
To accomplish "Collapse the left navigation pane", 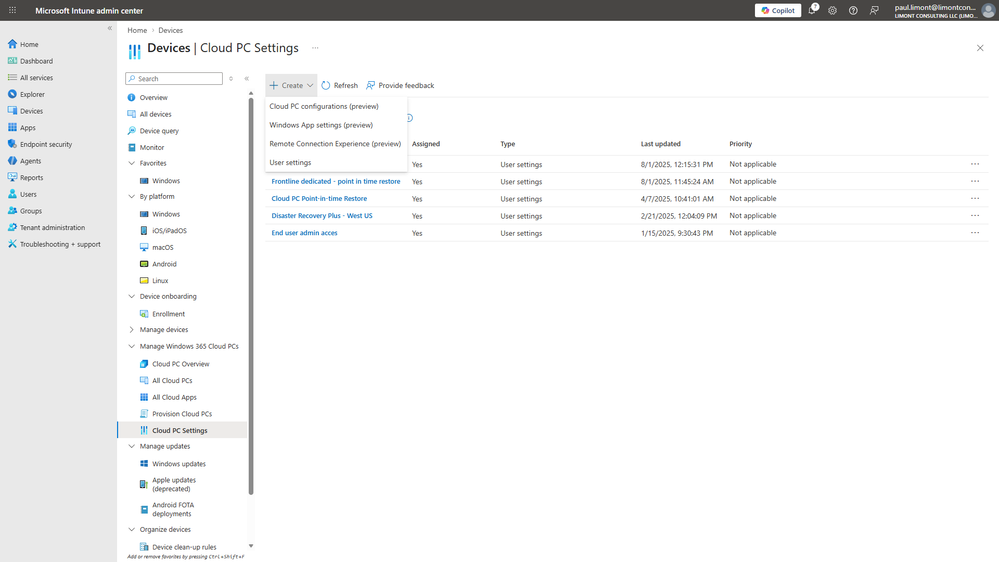I will click(110, 28).
